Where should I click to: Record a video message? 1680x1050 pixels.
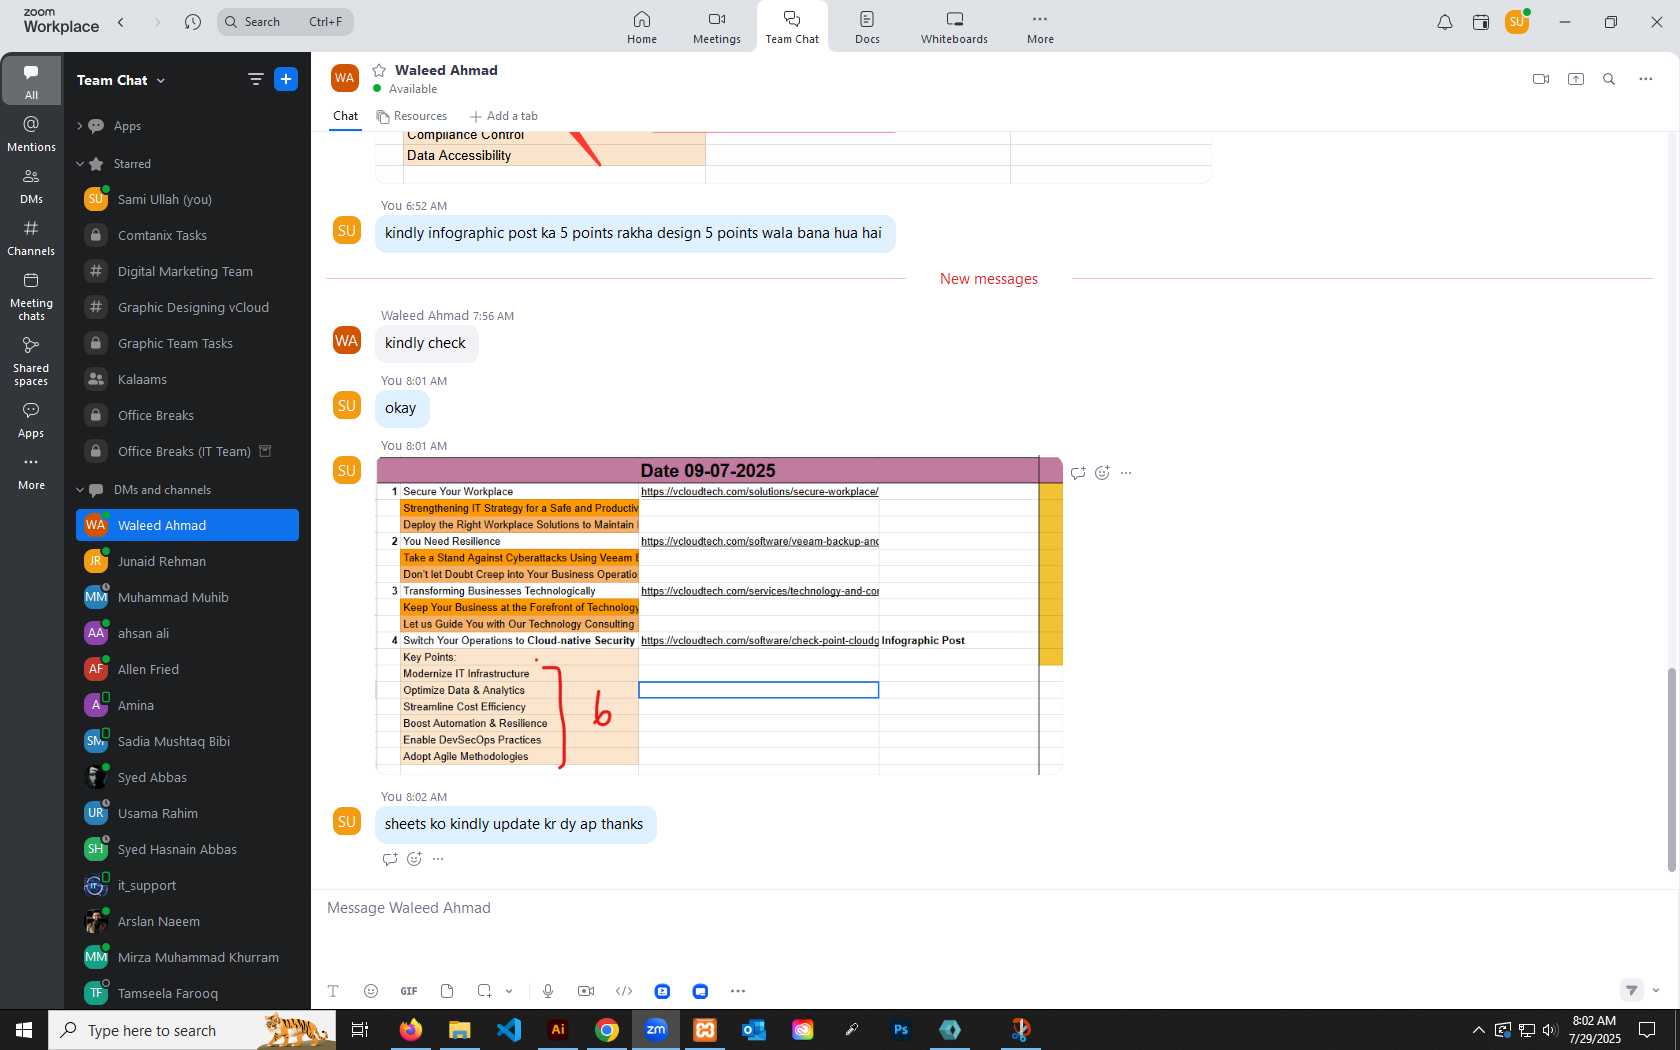click(586, 991)
